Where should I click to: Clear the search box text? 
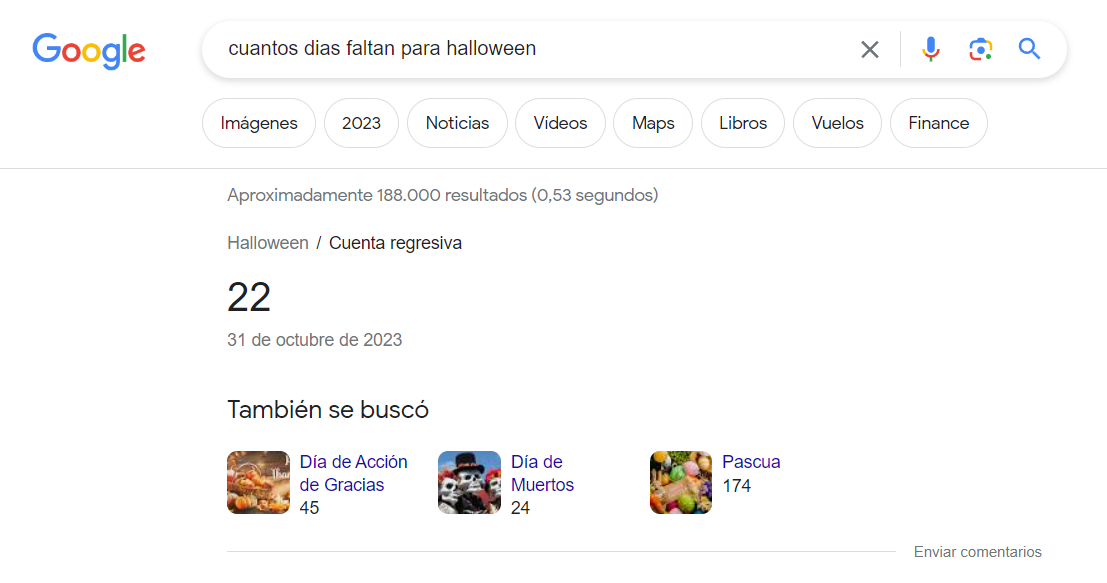click(x=869, y=49)
